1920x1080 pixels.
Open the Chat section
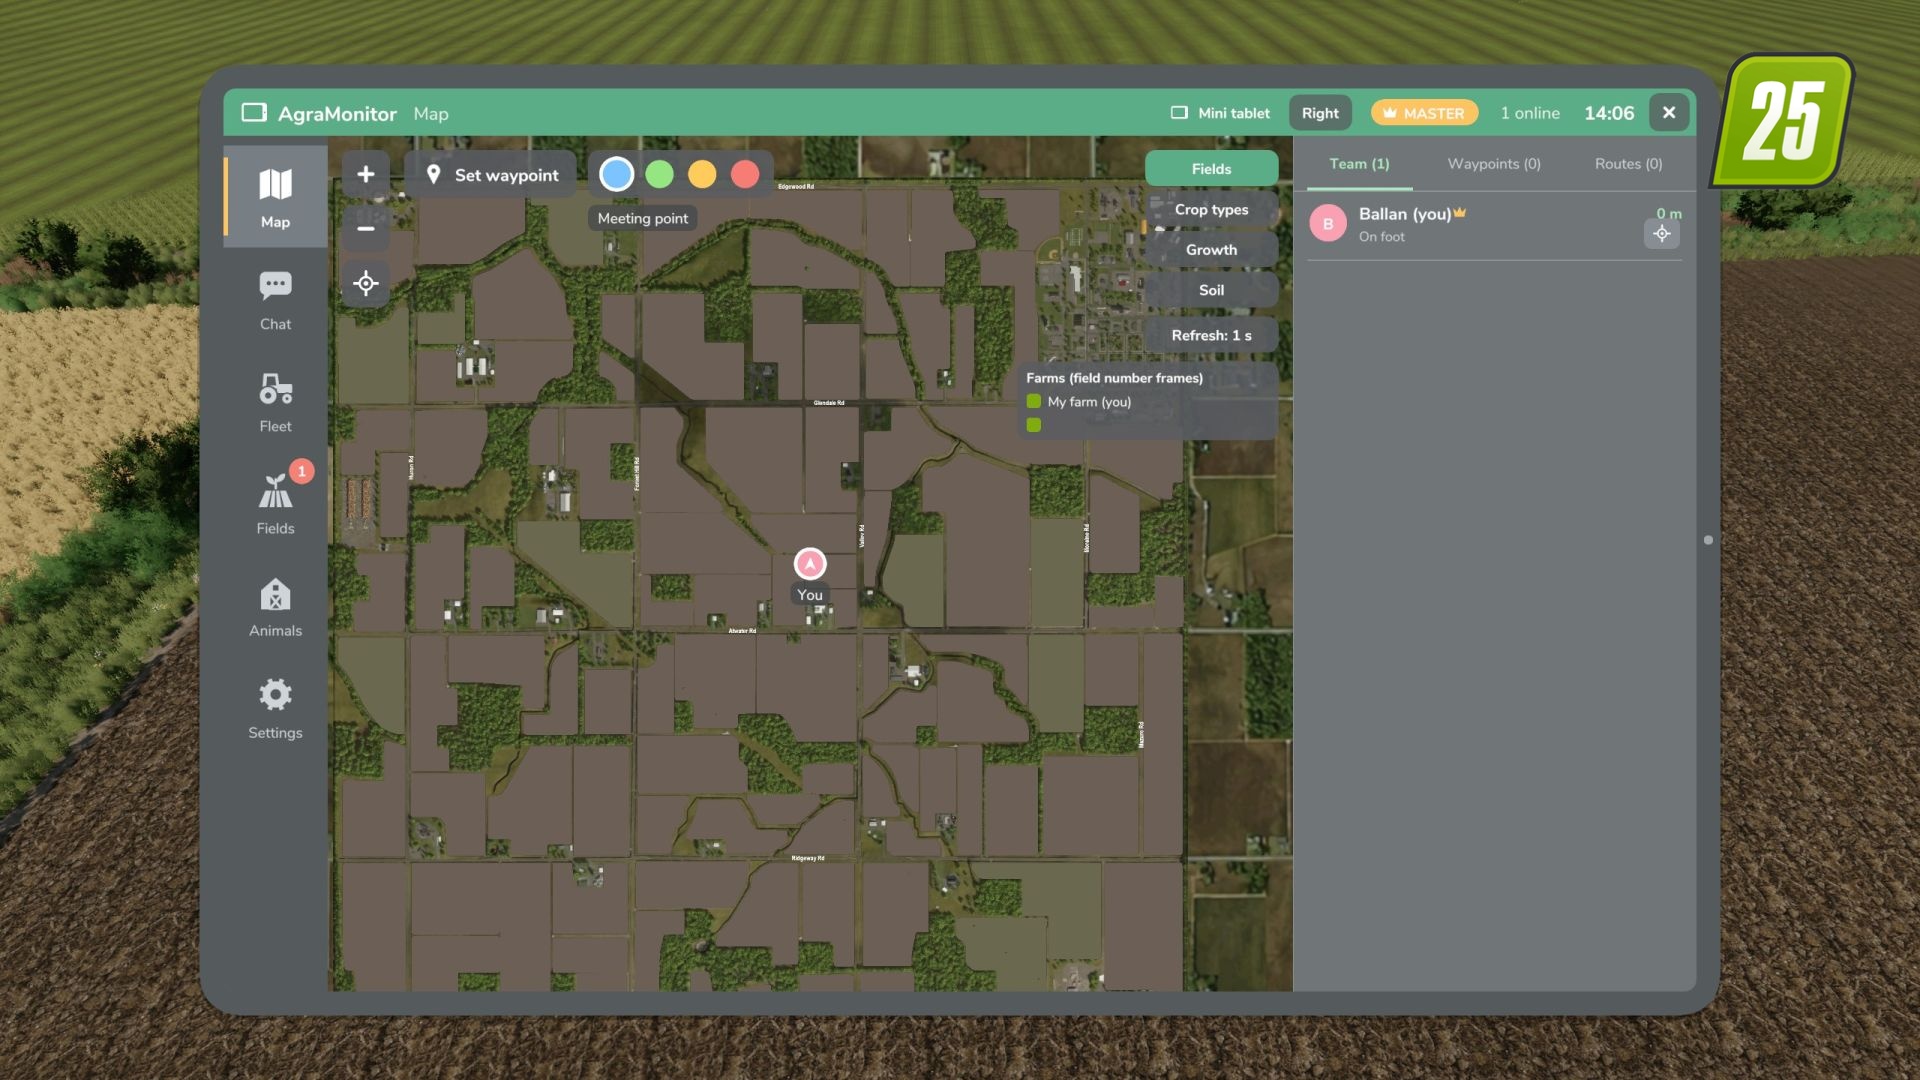tap(275, 300)
